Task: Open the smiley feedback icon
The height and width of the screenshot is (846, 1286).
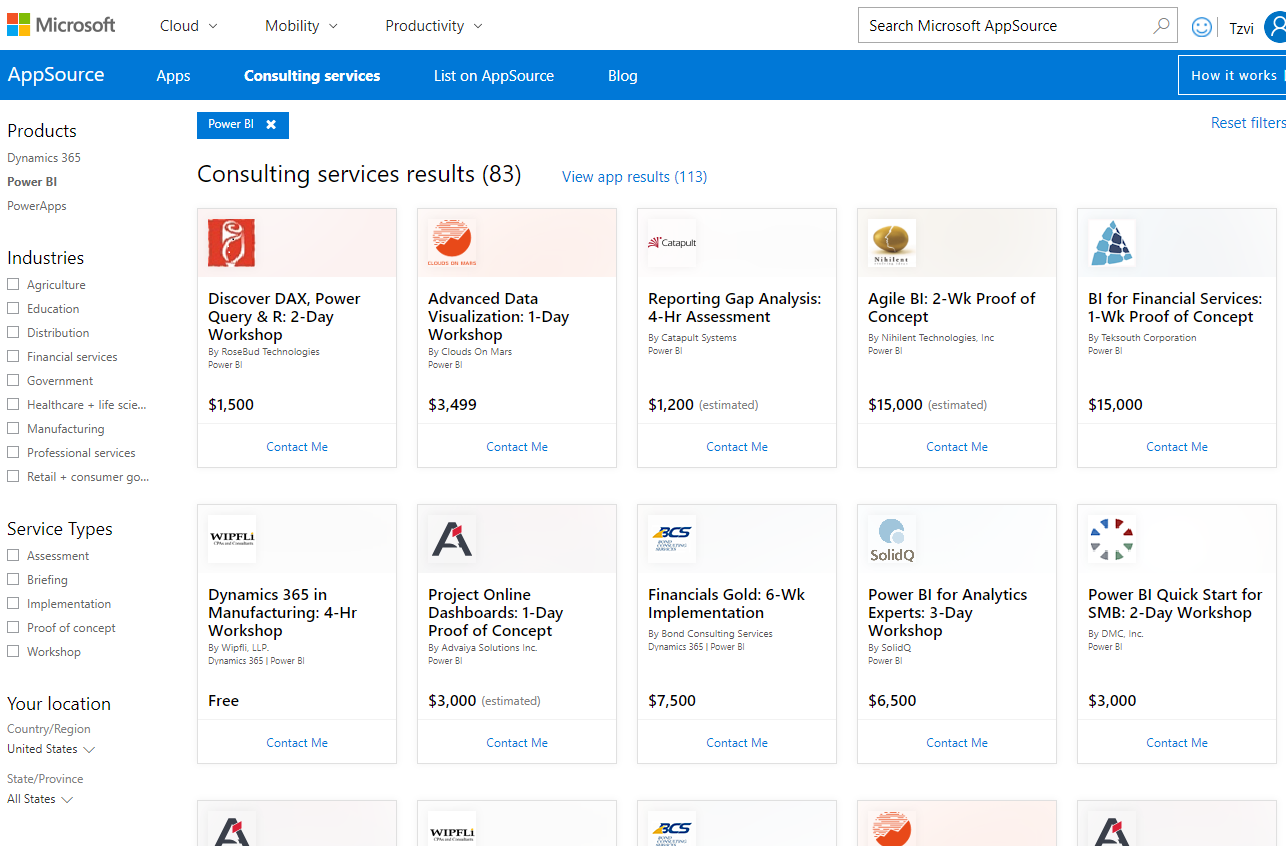Action: click(x=1202, y=27)
